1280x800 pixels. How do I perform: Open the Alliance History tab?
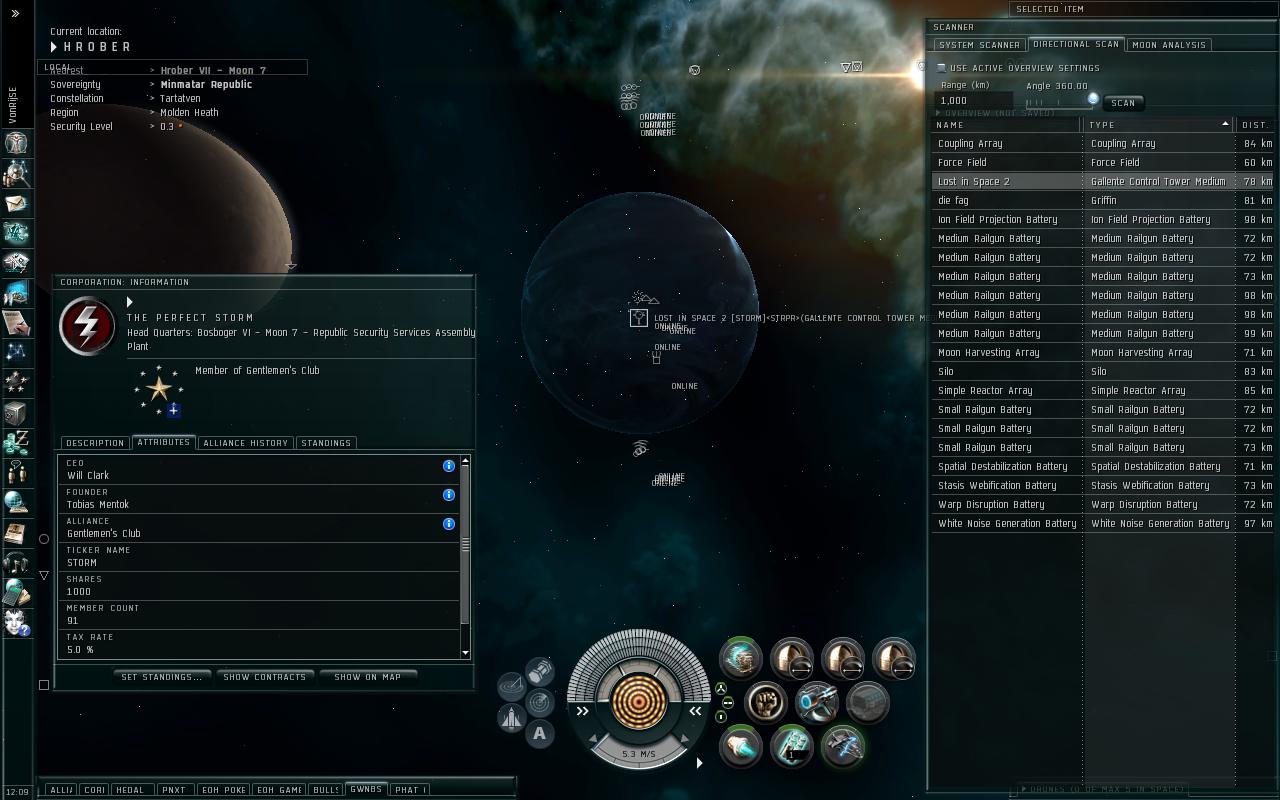tap(246, 443)
